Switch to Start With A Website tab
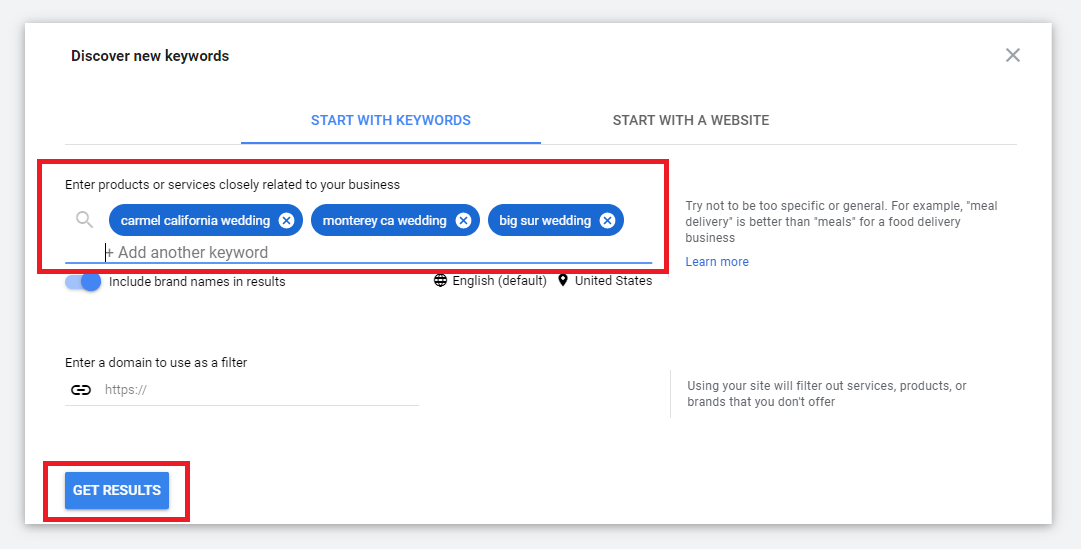 click(x=691, y=120)
